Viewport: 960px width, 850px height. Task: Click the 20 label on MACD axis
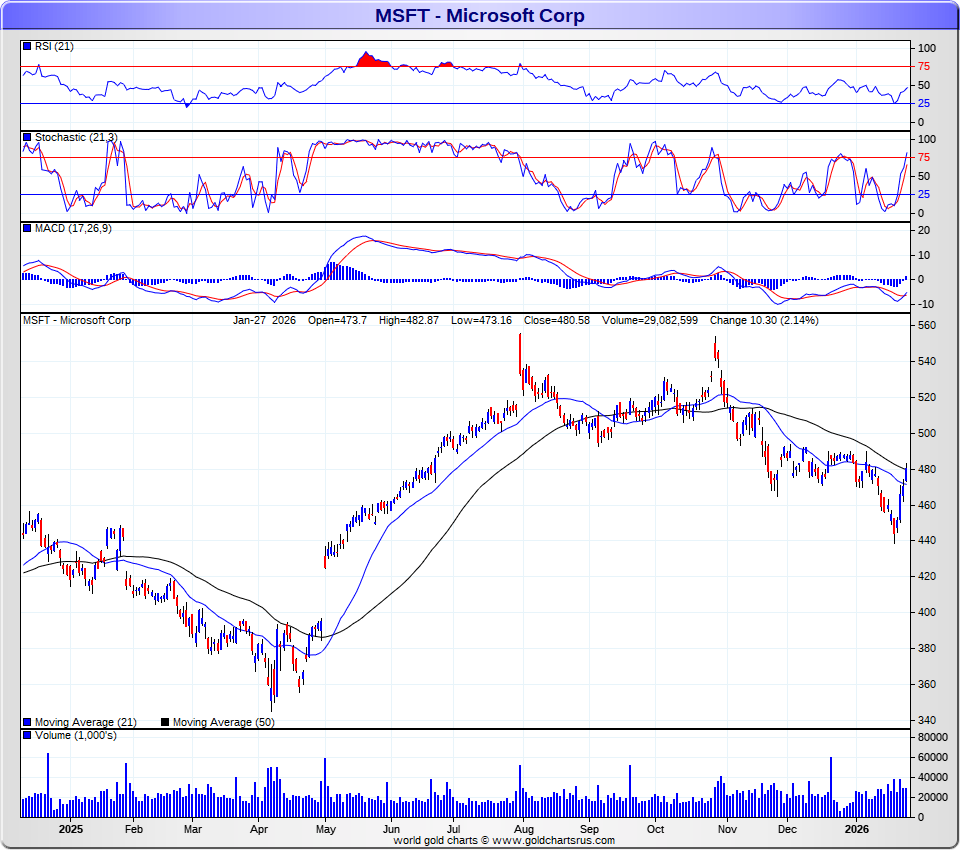tap(924, 231)
